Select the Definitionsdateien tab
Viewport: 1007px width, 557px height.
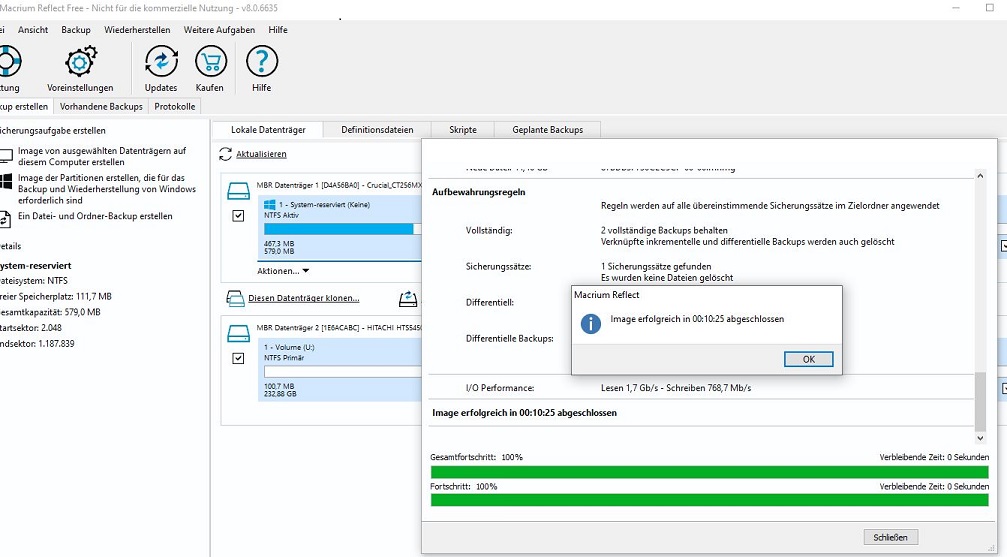(x=377, y=130)
